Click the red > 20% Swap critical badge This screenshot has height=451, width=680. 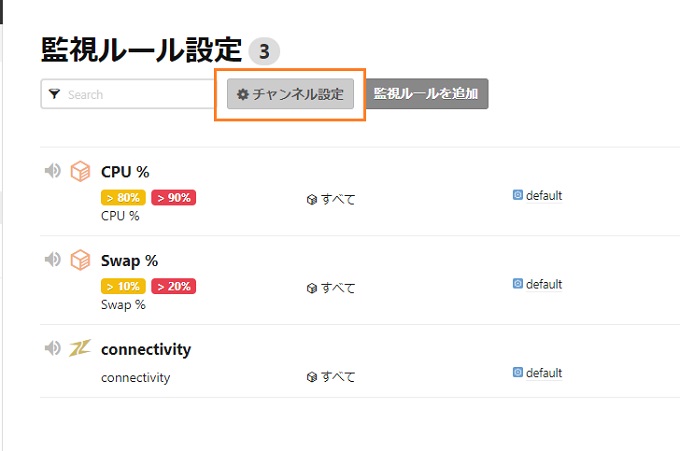173,286
